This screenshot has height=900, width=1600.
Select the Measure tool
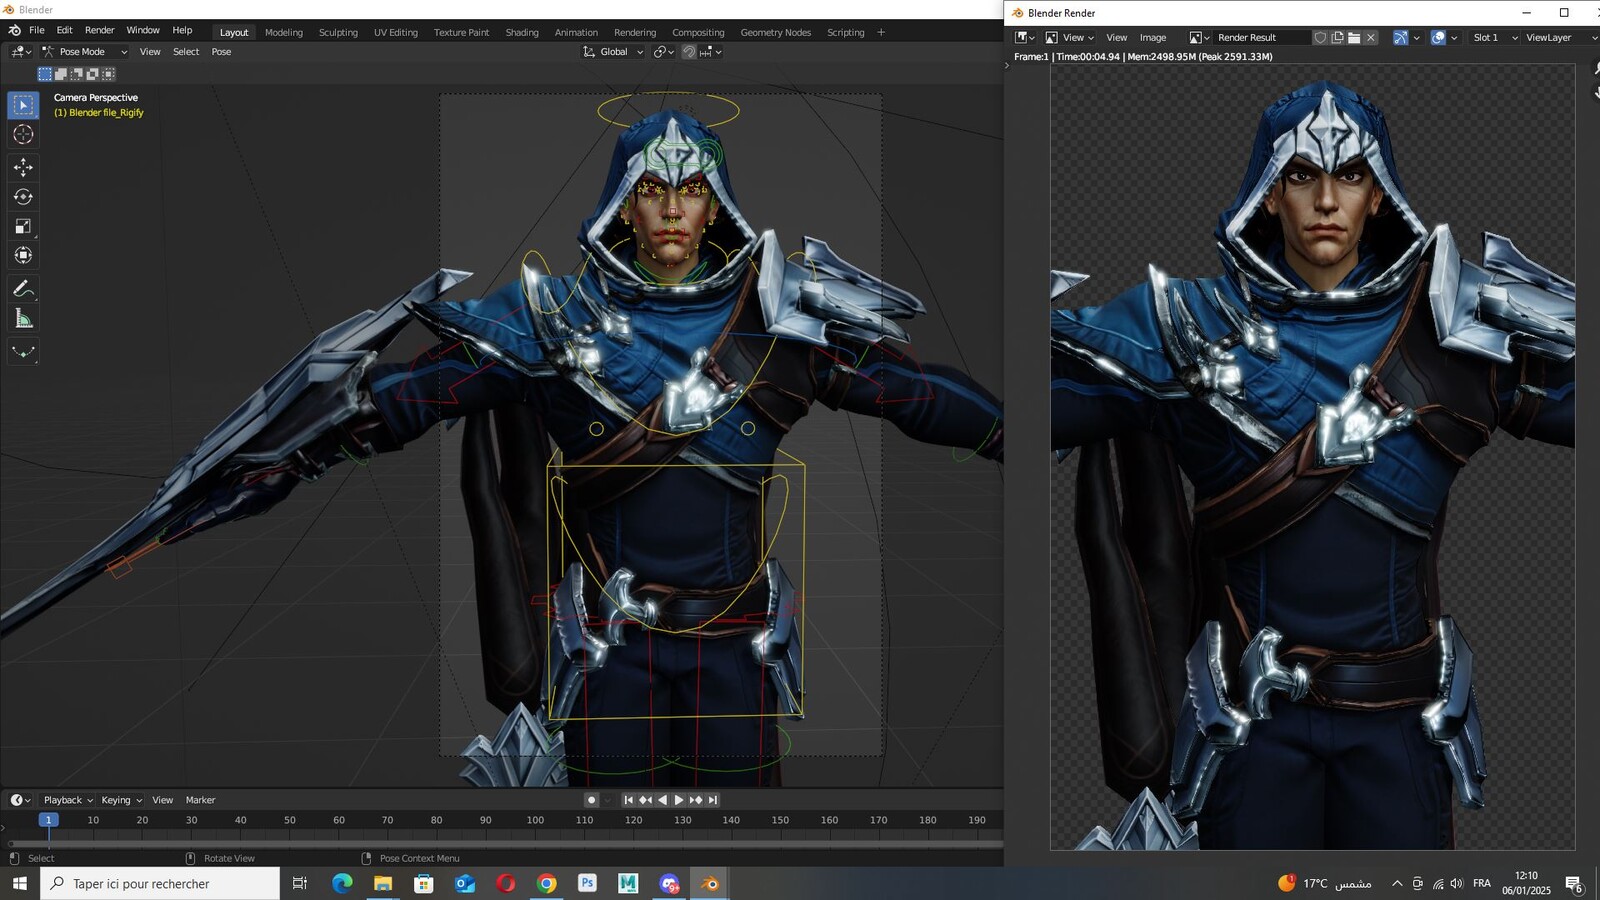point(23,318)
